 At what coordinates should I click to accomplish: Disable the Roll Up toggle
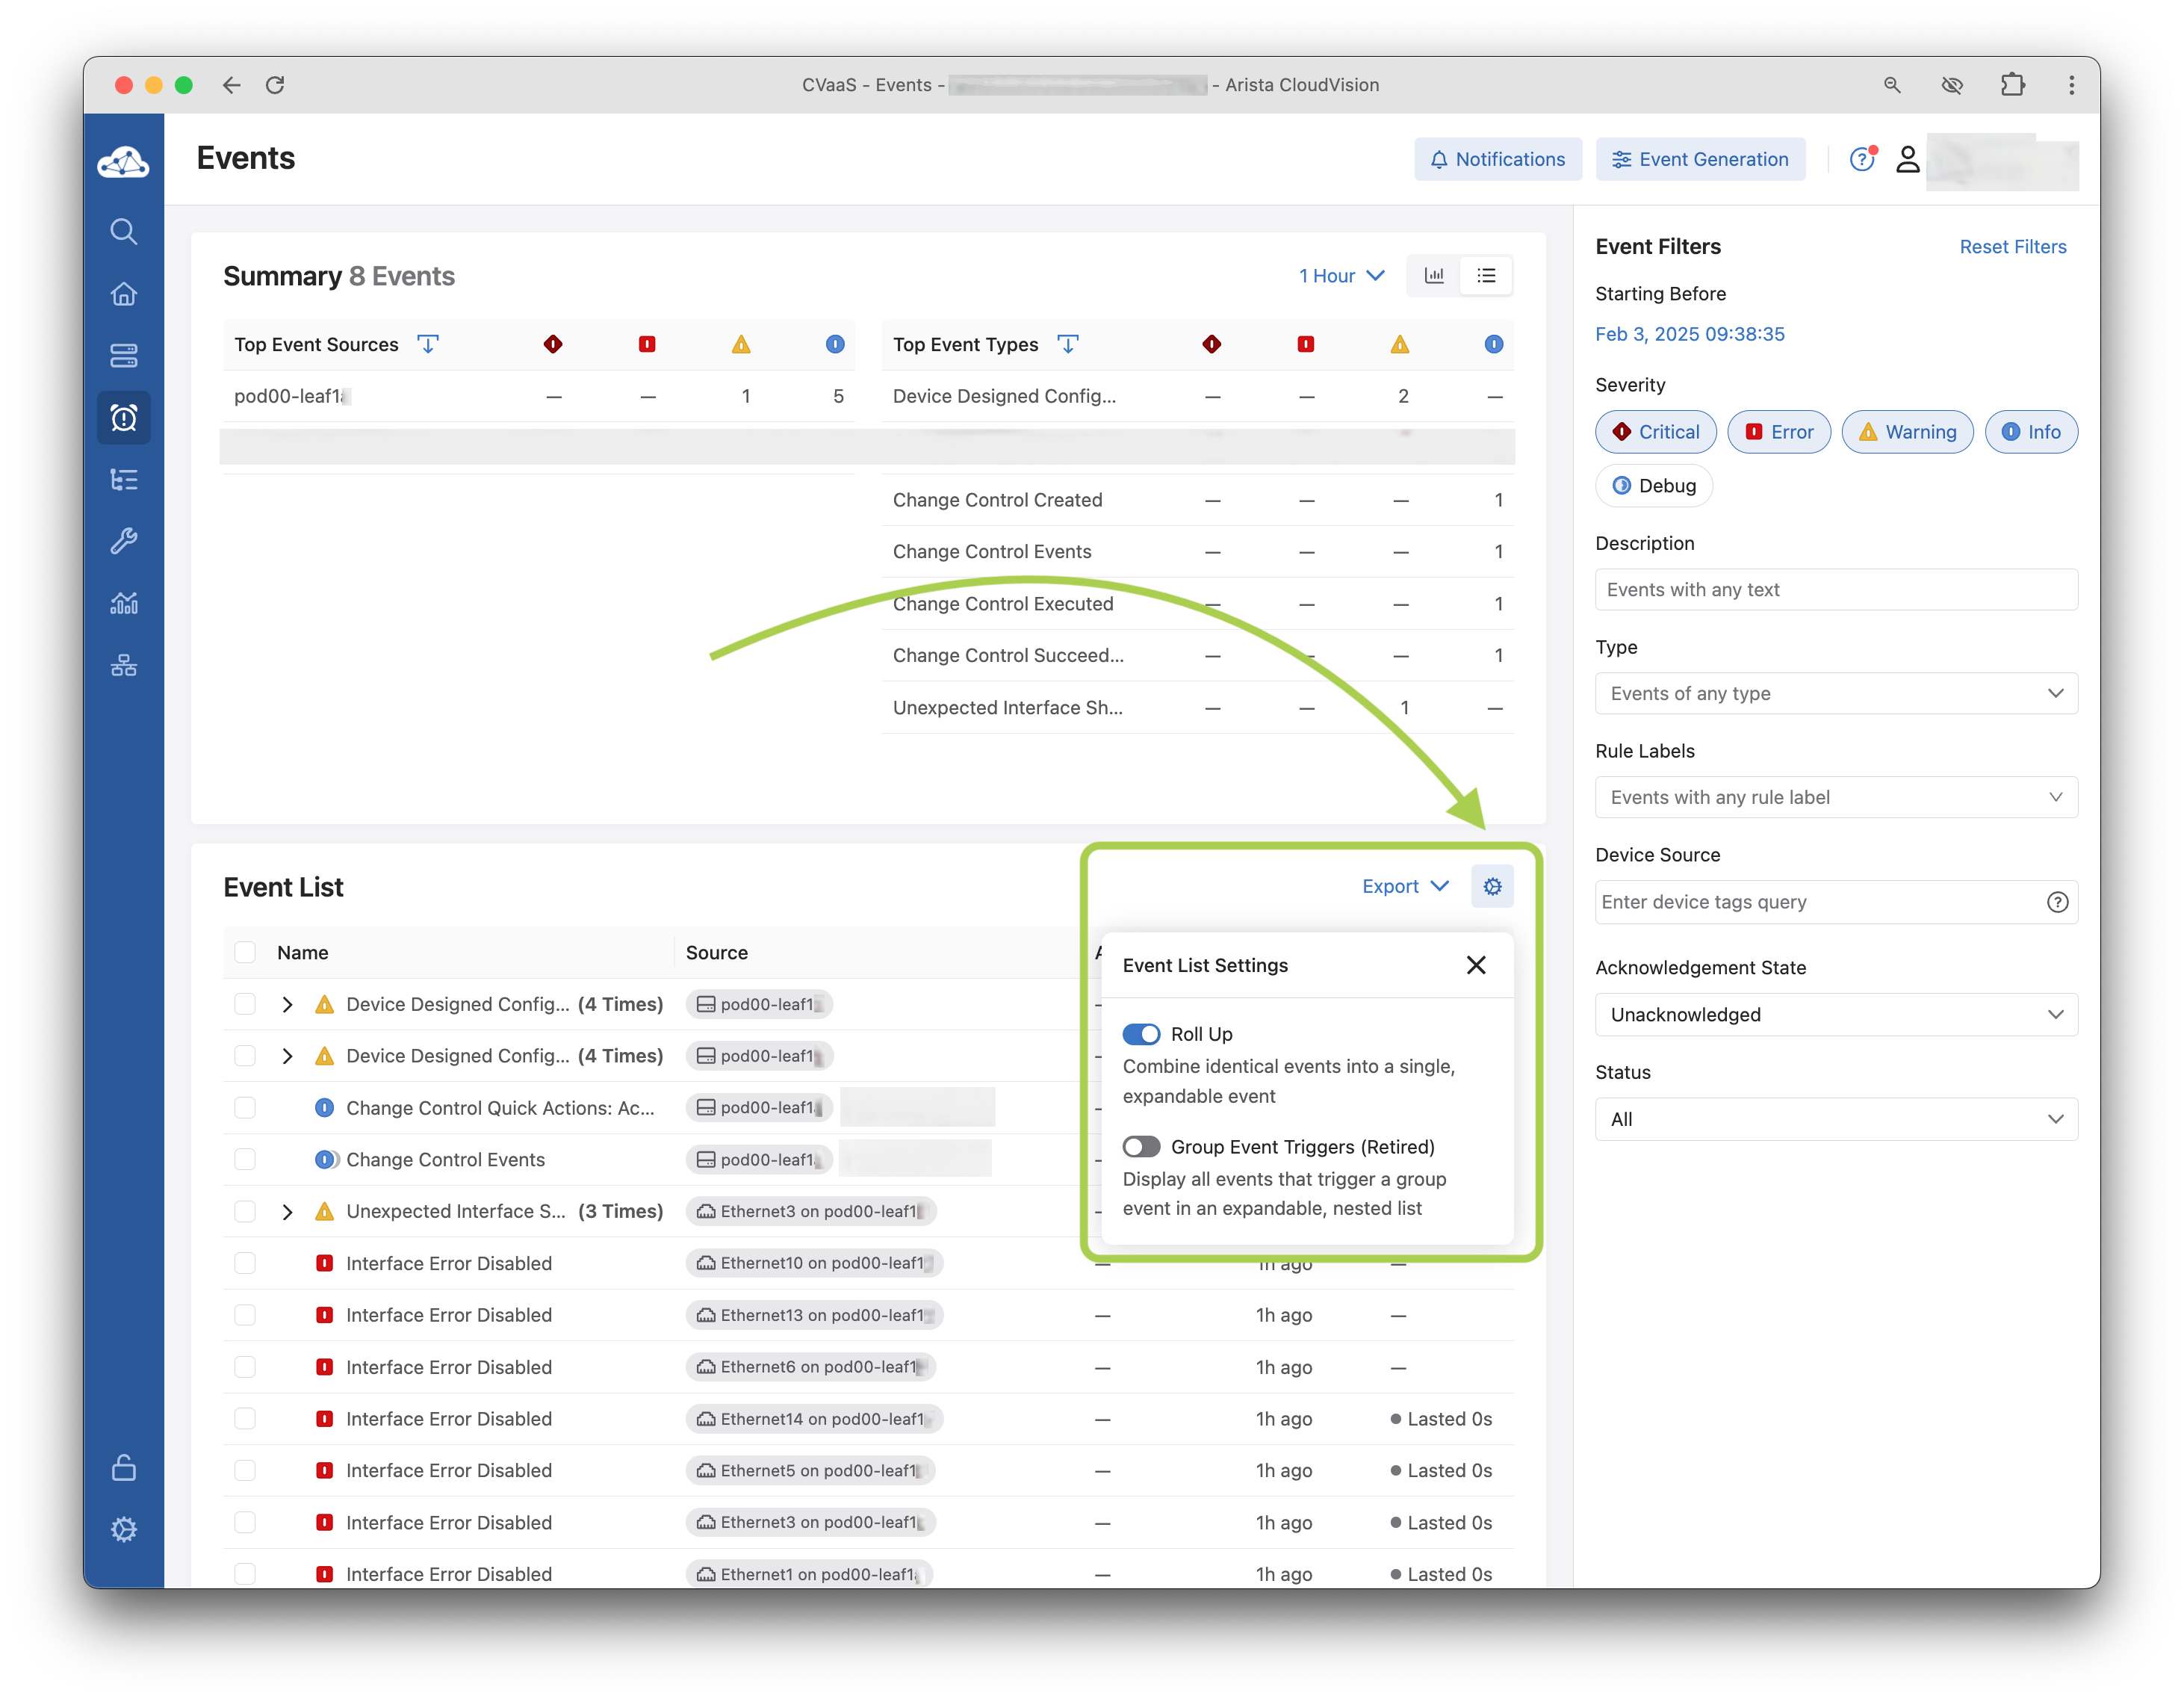[x=1141, y=1034]
